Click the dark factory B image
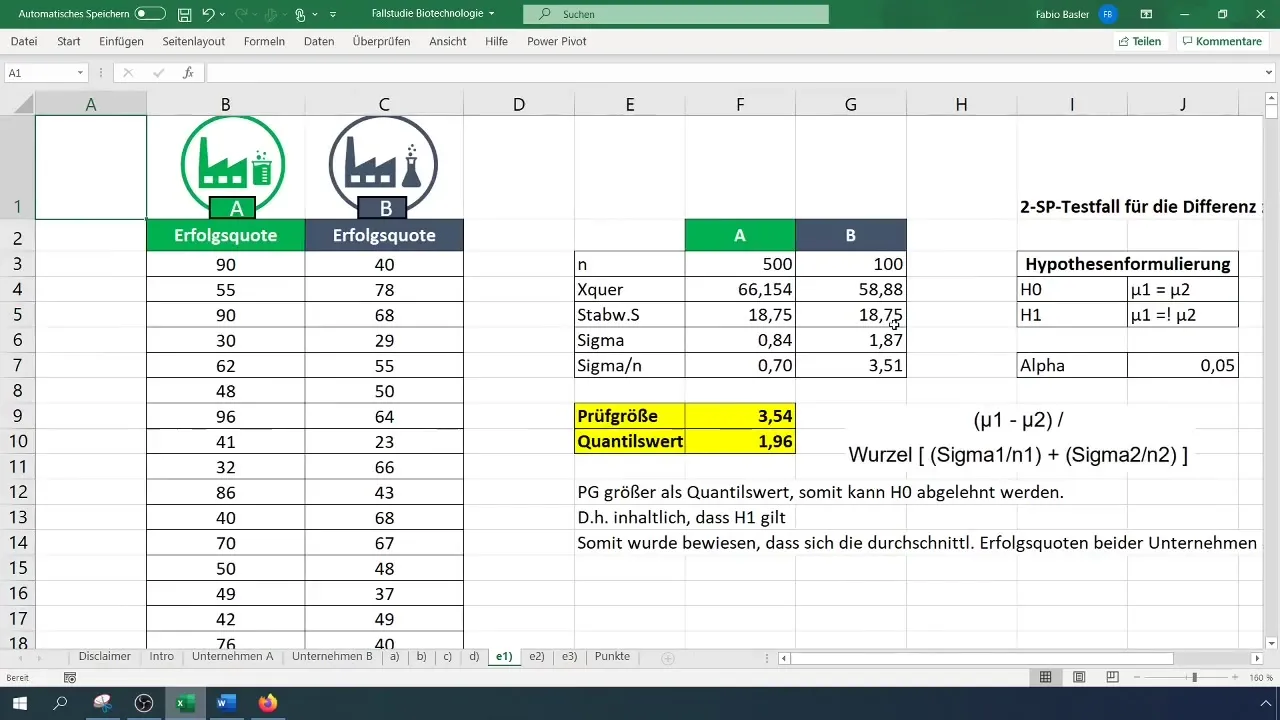The width and height of the screenshot is (1280, 720). [x=383, y=166]
